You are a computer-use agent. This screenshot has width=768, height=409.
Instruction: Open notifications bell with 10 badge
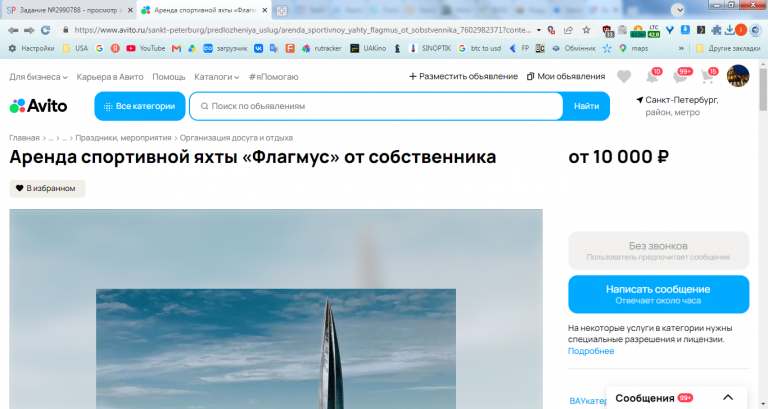click(653, 75)
